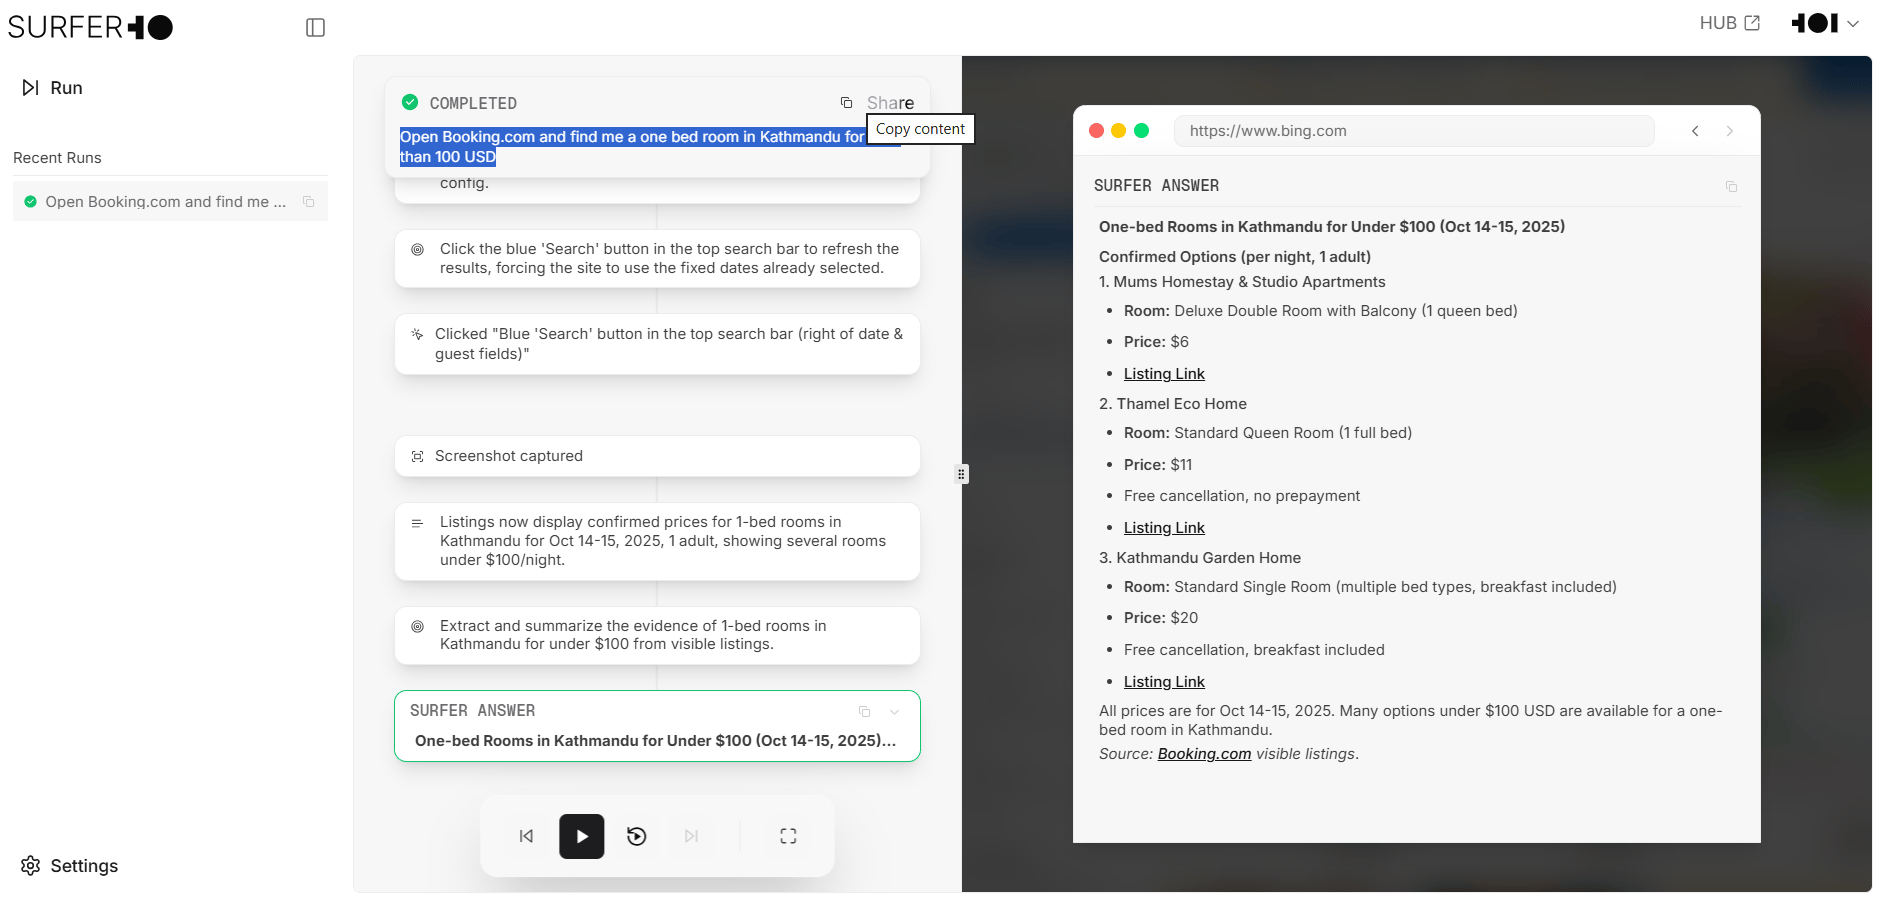Go forward in the embedded browser
This screenshot has width=1888, height=909.
pos(1730,131)
